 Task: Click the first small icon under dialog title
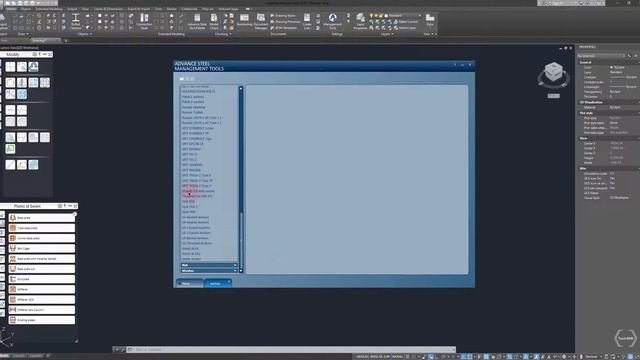[x=182, y=79]
